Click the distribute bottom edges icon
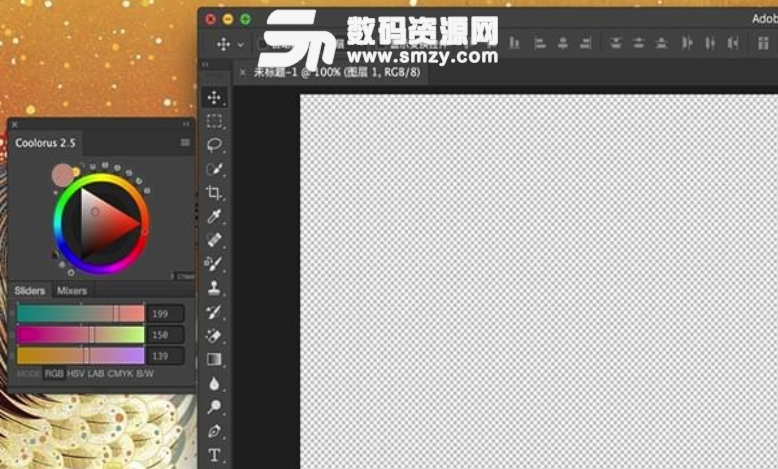This screenshot has height=469, width=778. [661, 43]
